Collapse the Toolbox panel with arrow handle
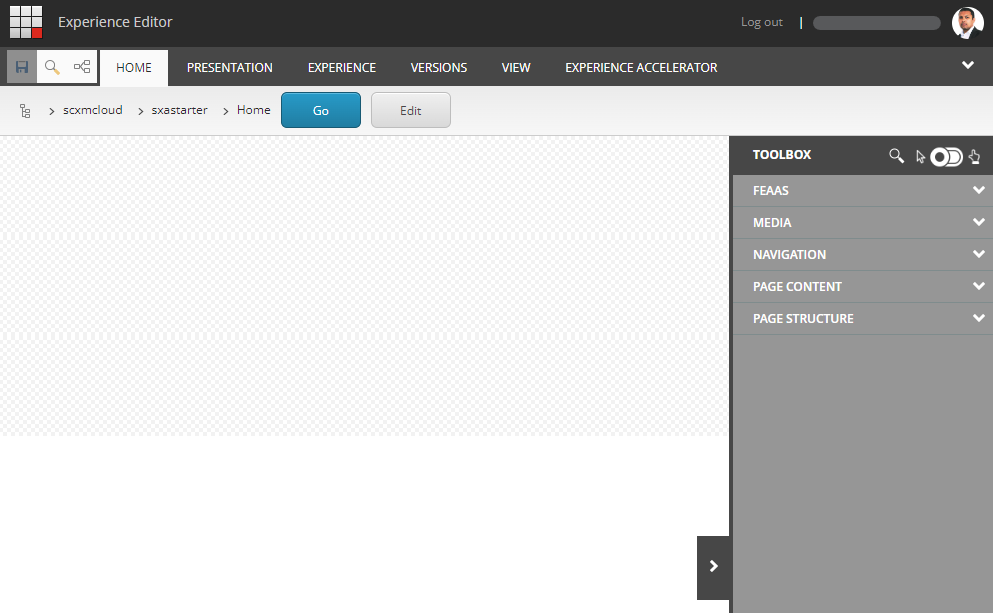The width and height of the screenshot is (993, 613). pos(714,567)
